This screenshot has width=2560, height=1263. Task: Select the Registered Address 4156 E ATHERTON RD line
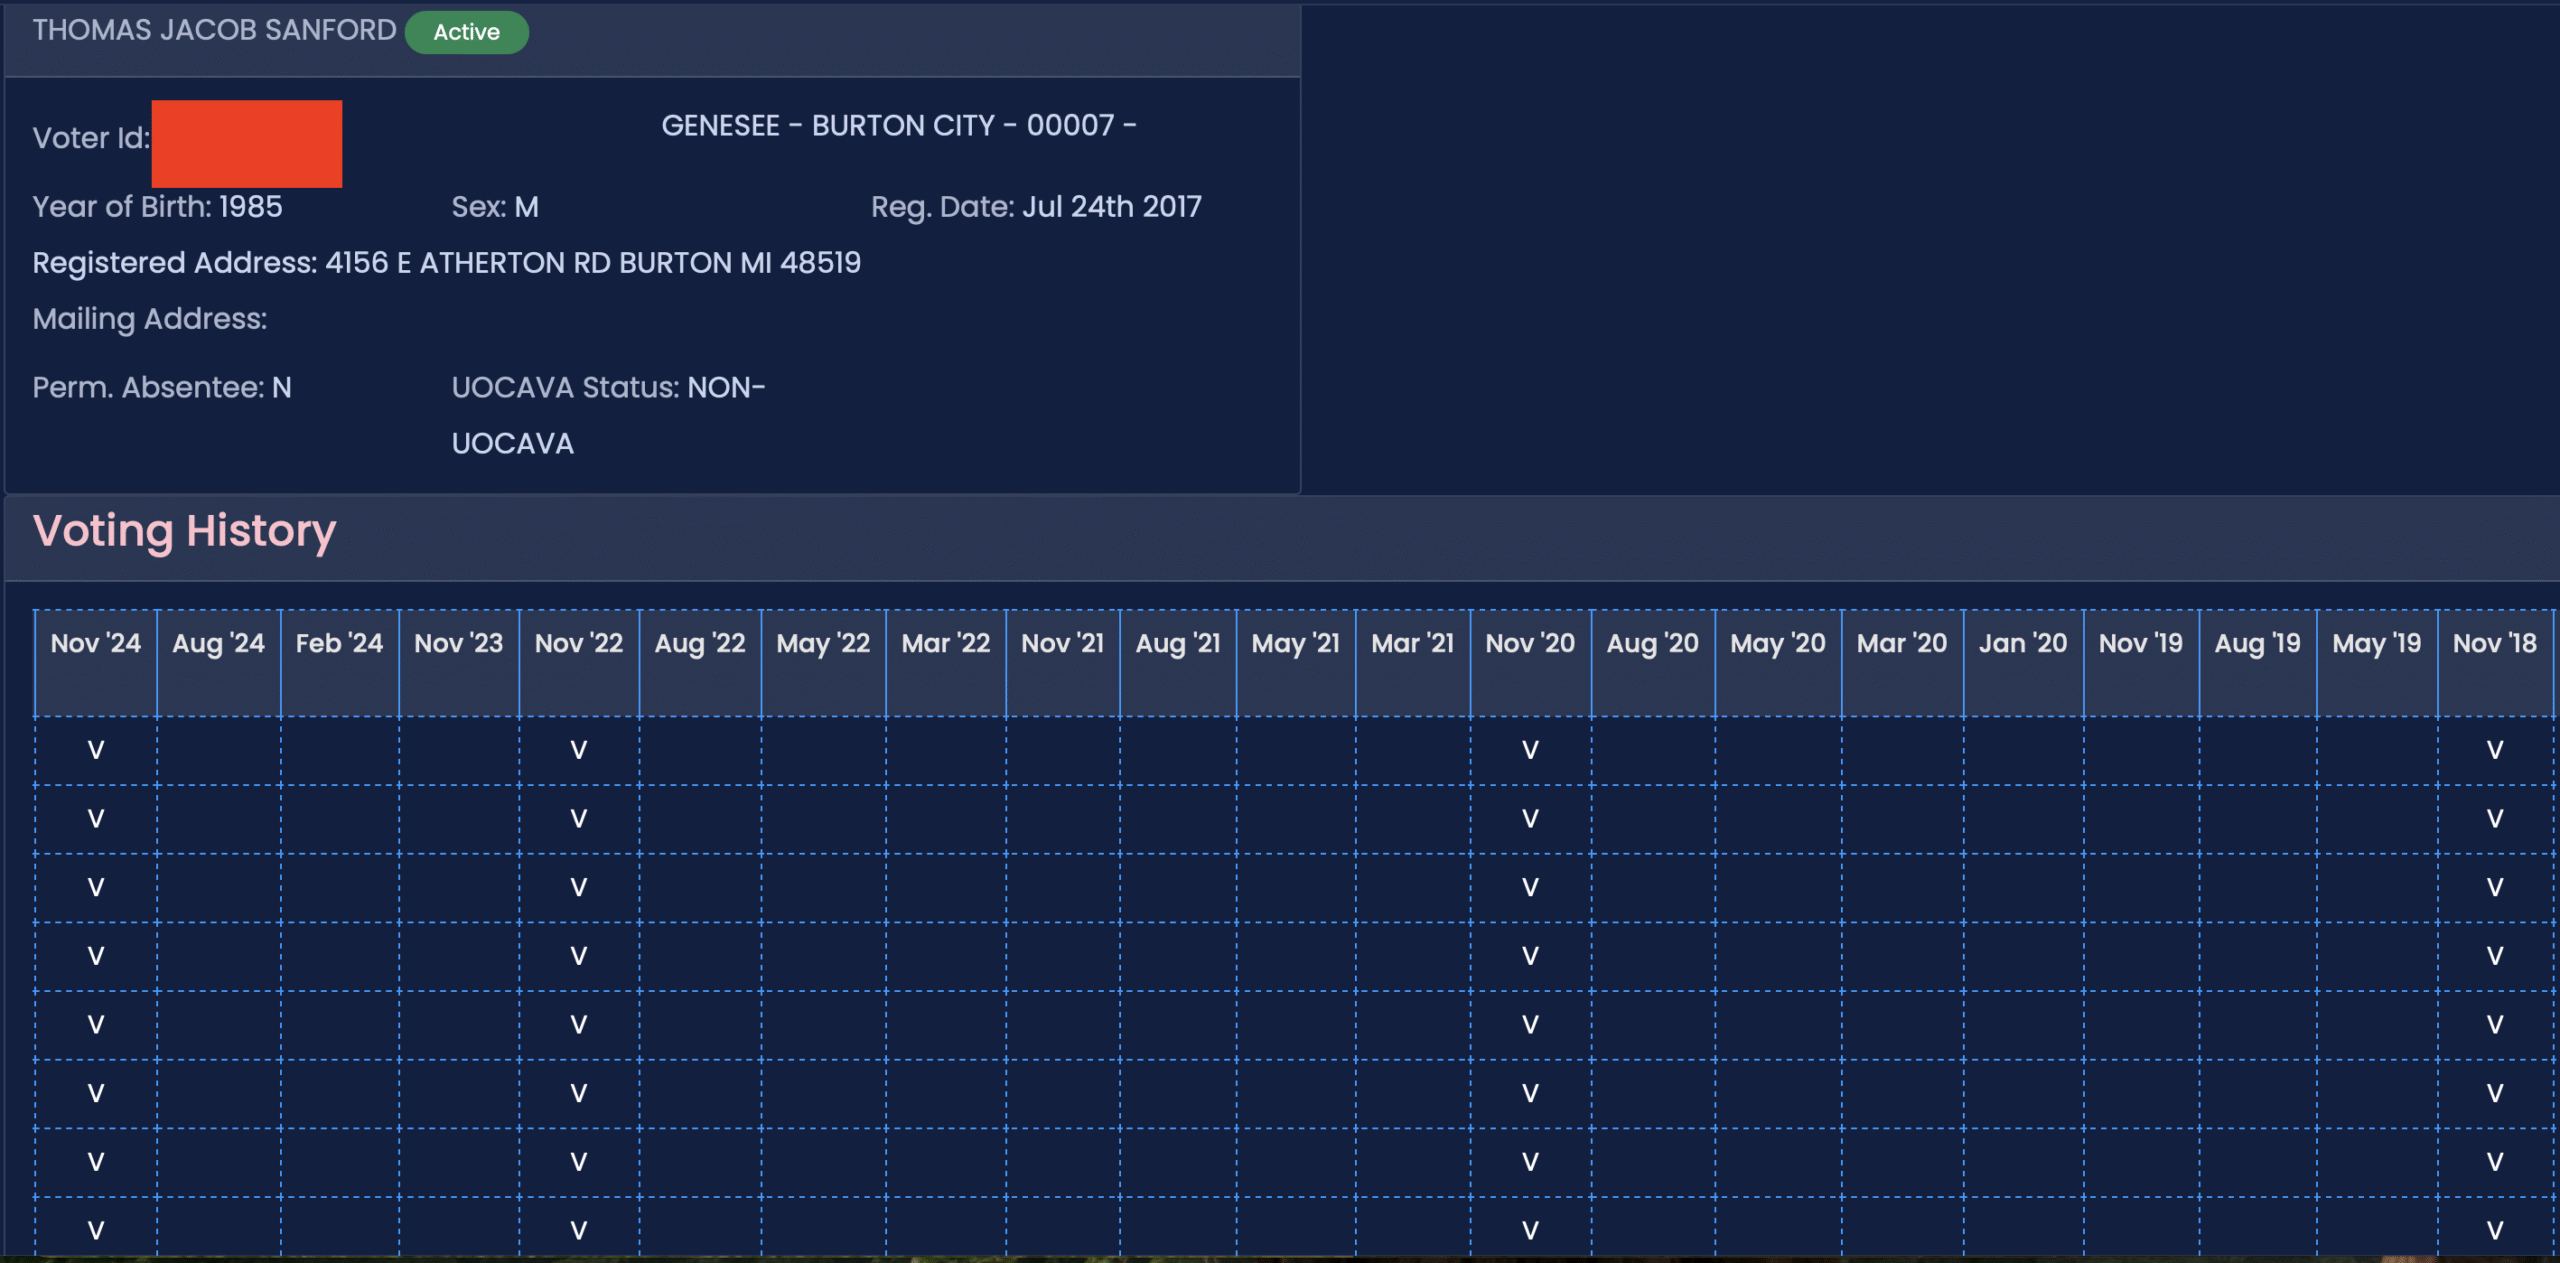tap(446, 263)
